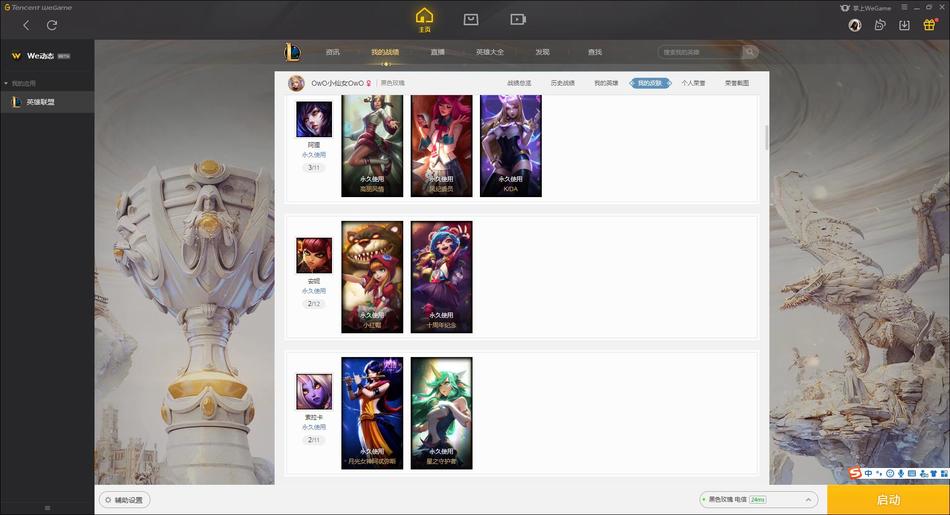
Task: Go back with the left arrow icon
Action: point(26,25)
